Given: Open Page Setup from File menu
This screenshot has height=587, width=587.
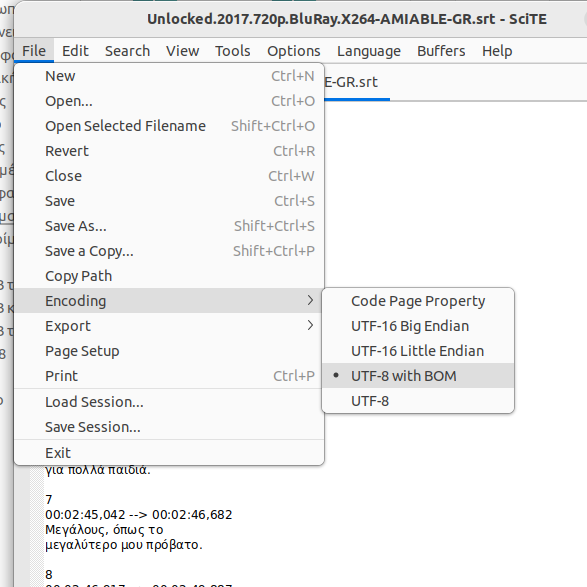Looking at the screenshot, I should [x=169, y=351].
